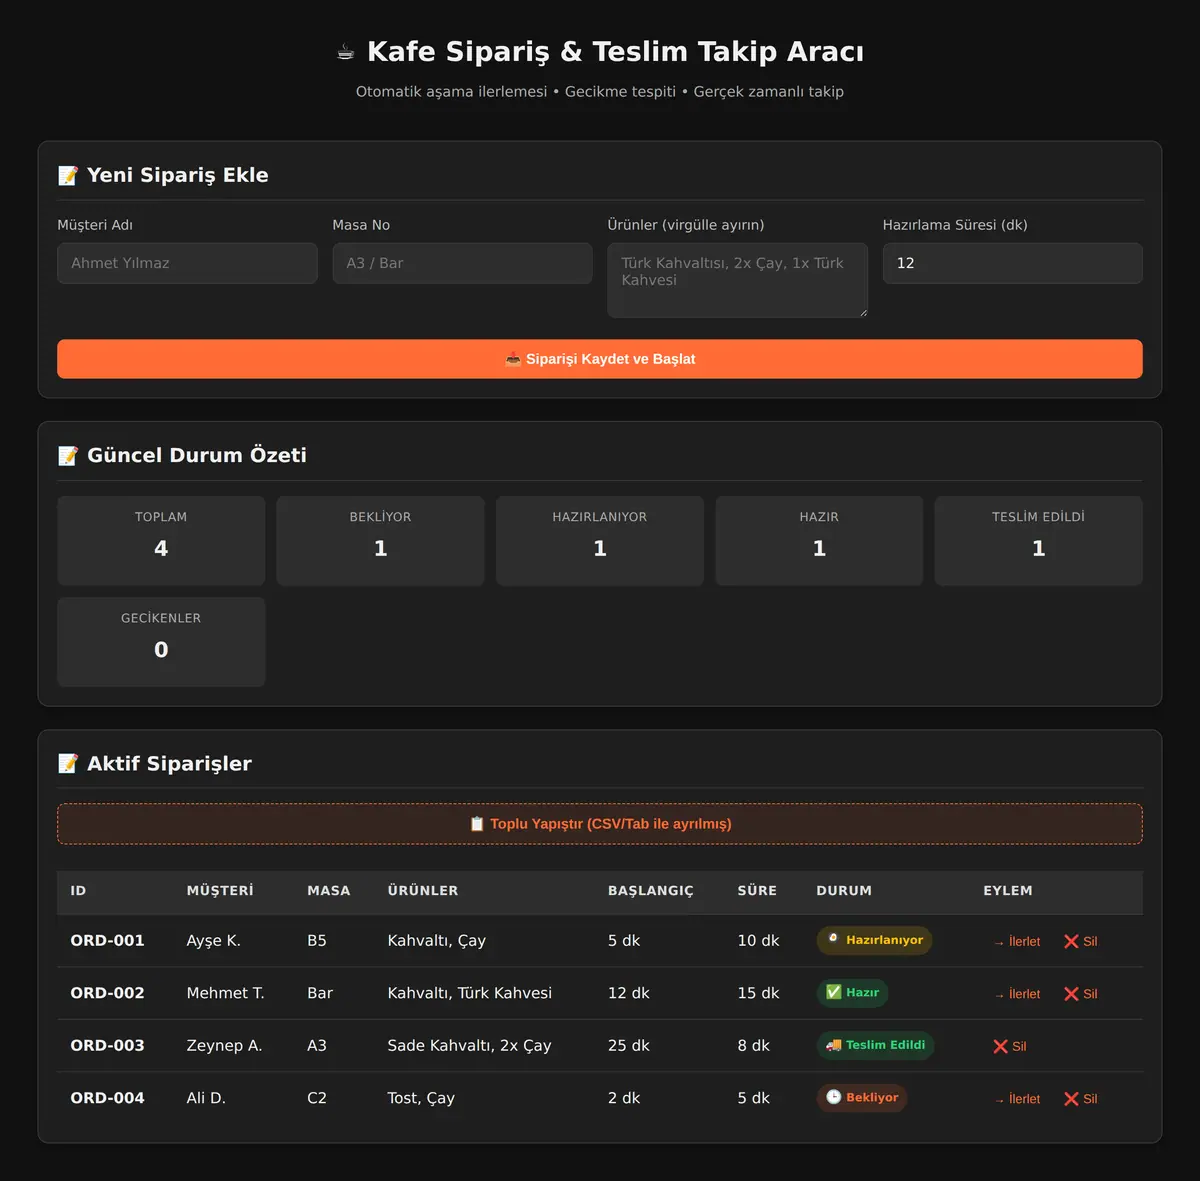Click the Hazırlanıyor status badge
This screenshot has height=1181, width=1200.
tap(874, 940)
